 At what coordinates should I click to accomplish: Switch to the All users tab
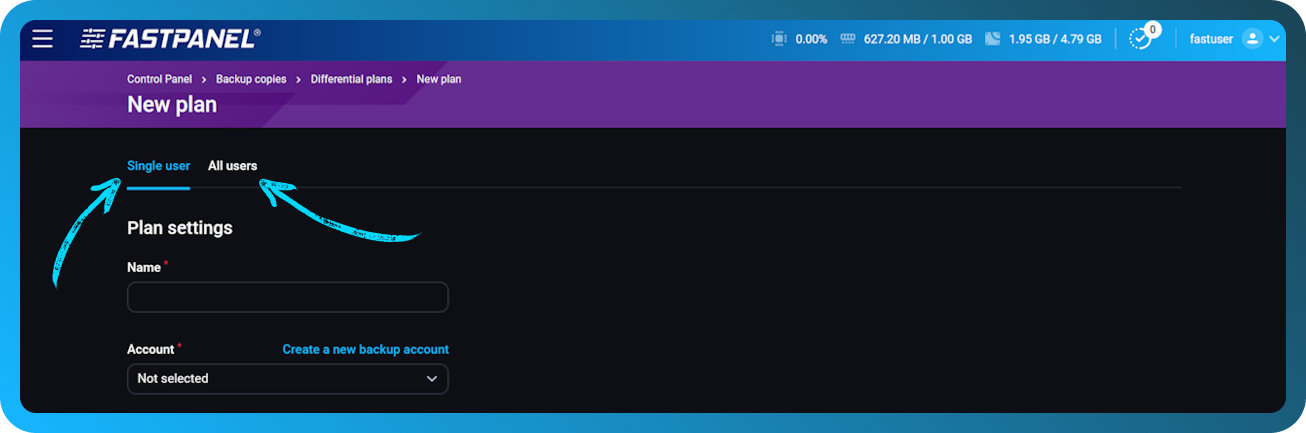232,166
